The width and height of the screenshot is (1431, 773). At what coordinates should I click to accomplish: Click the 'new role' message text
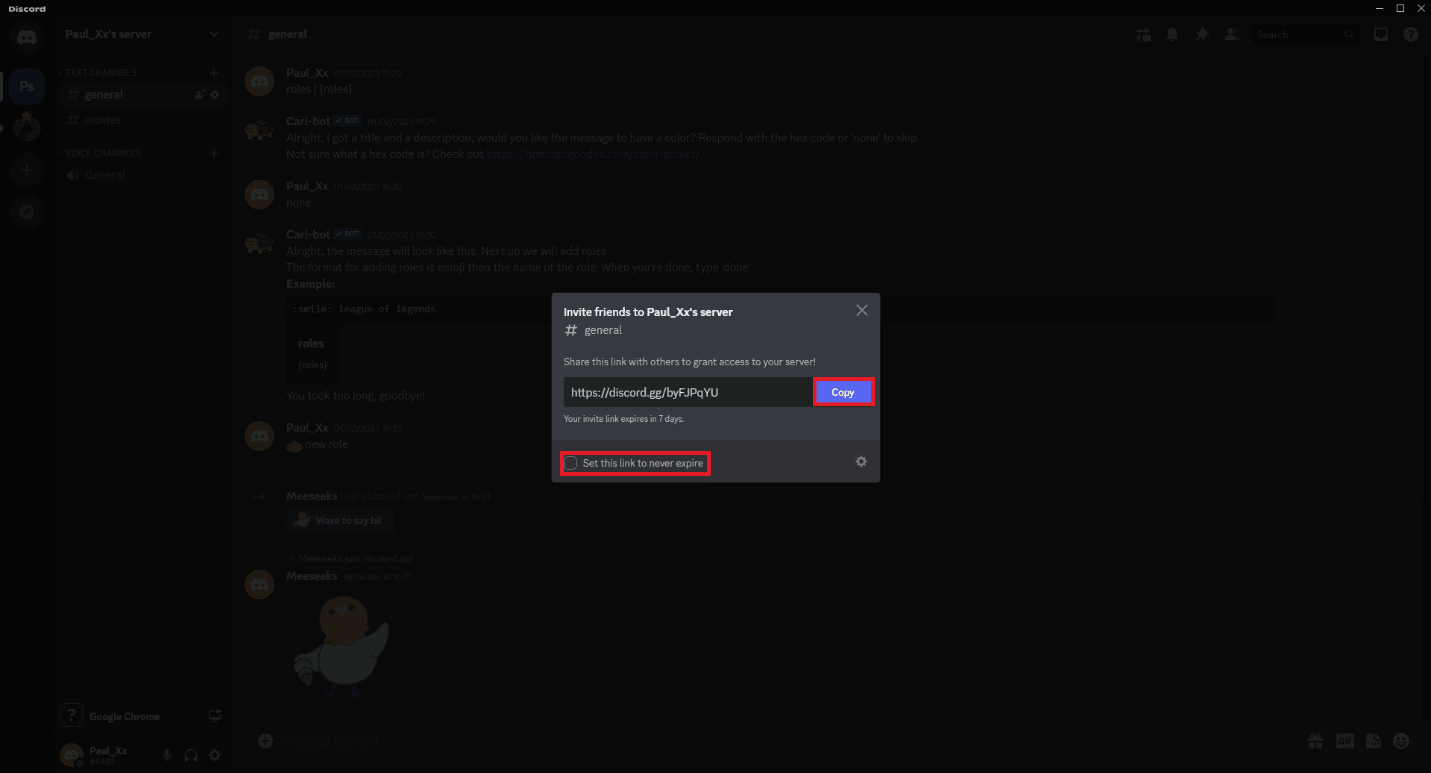pos(327,444)
